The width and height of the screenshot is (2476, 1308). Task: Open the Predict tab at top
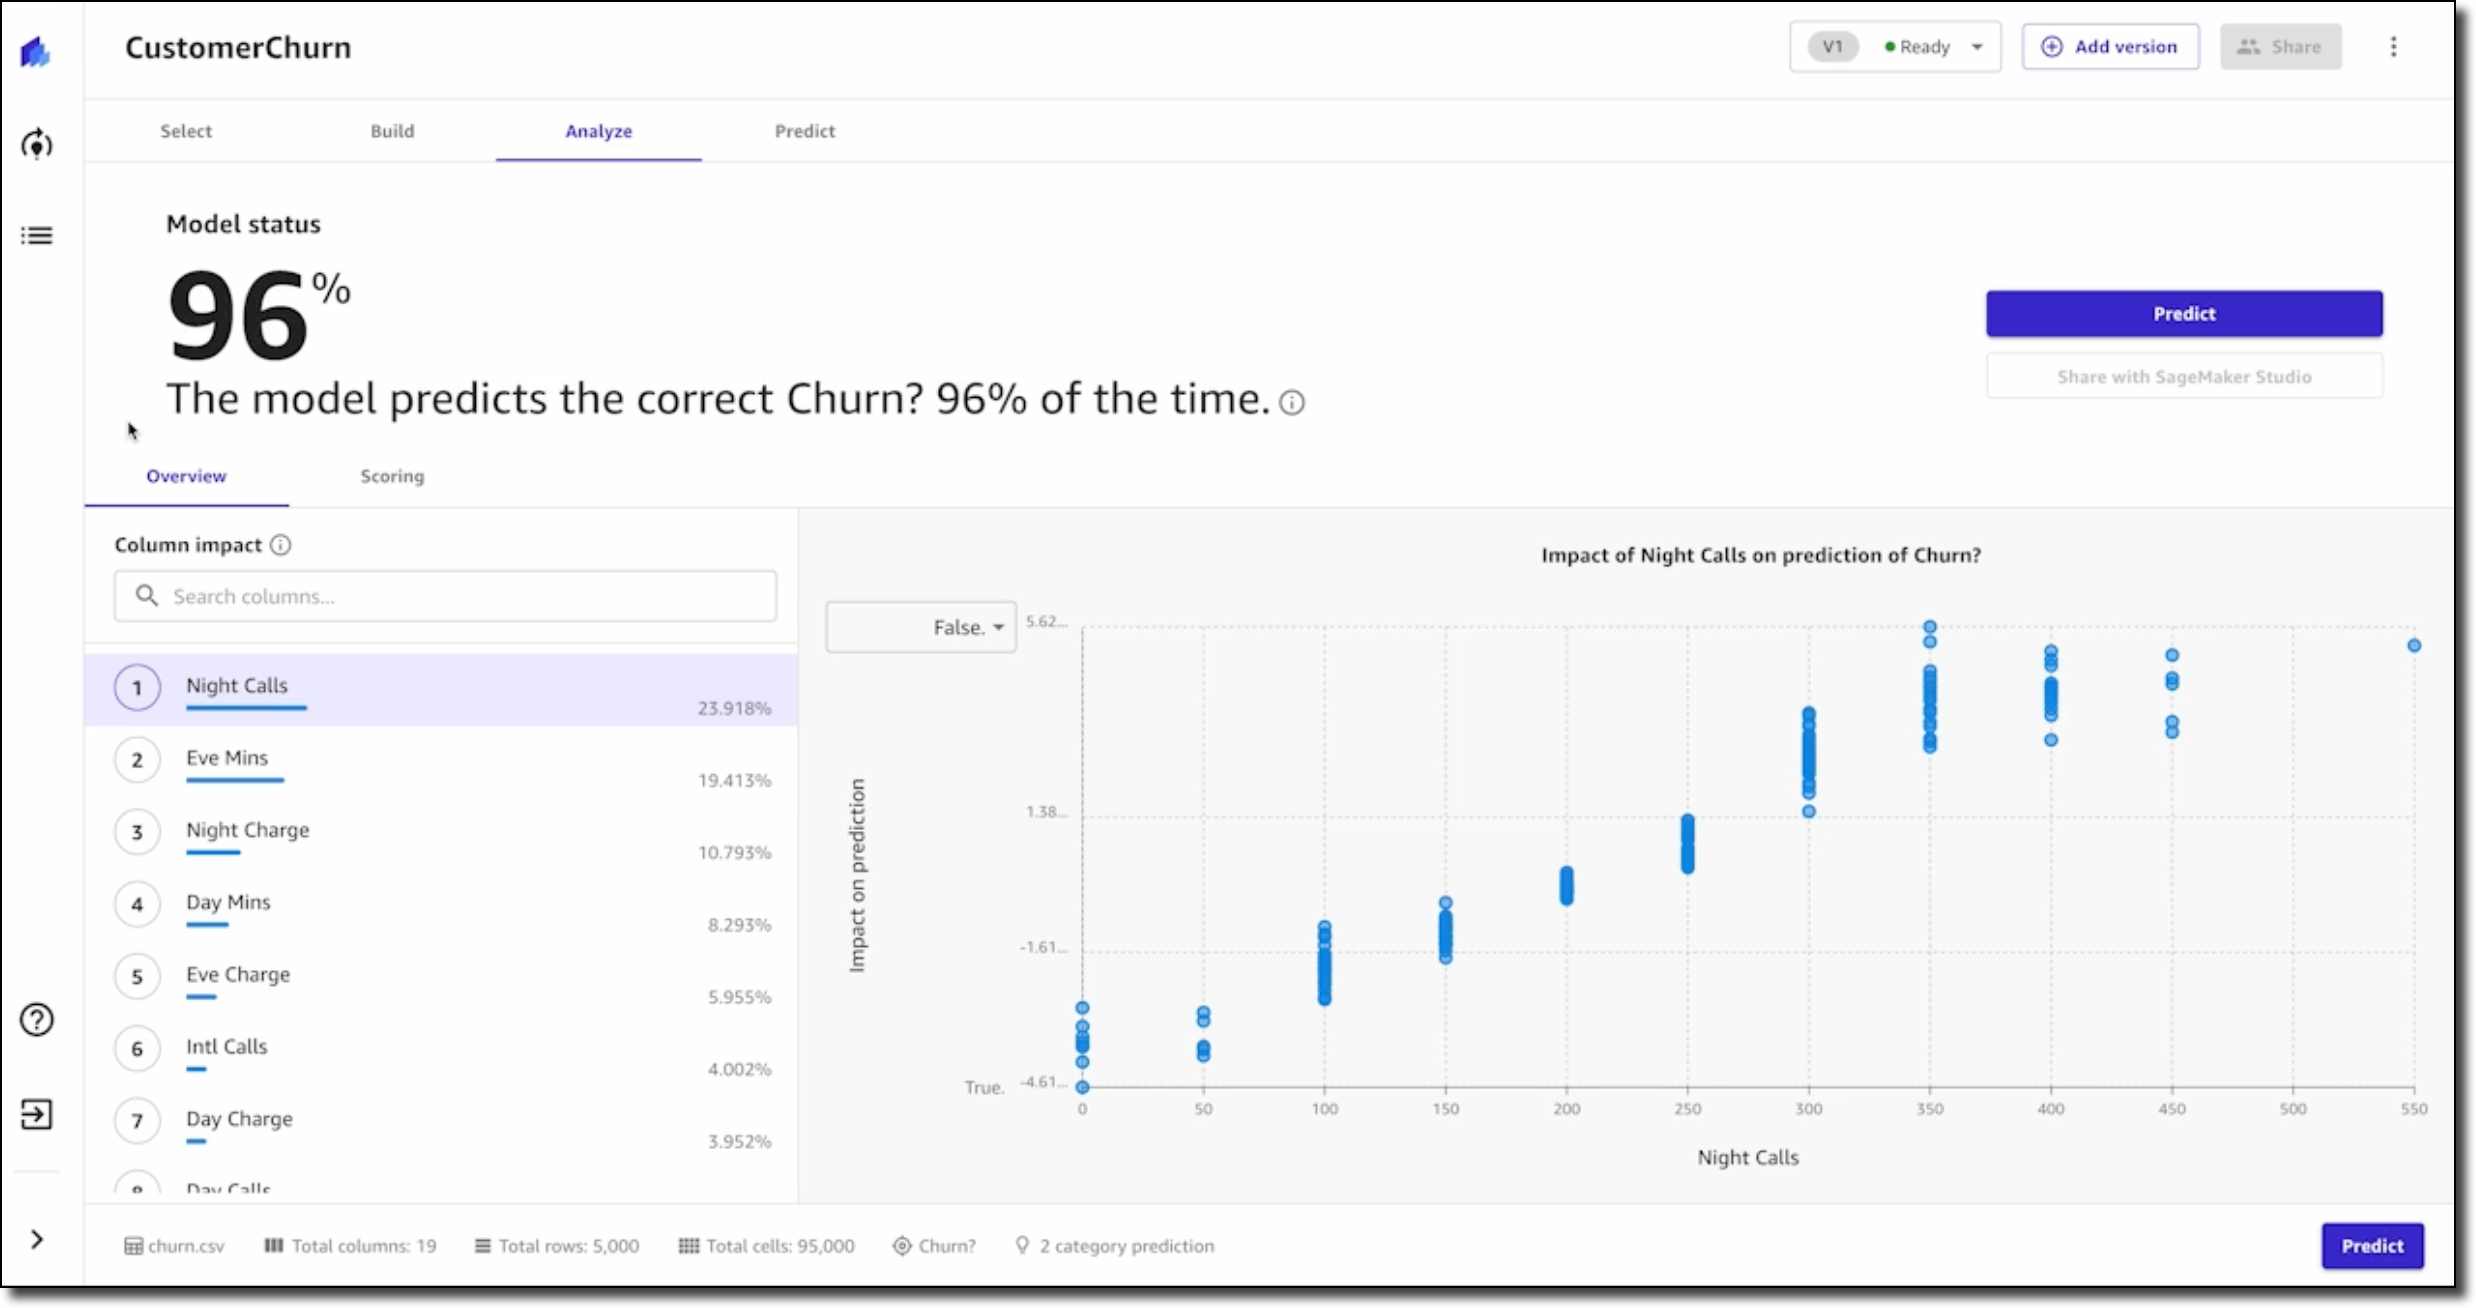coord(804,131)
